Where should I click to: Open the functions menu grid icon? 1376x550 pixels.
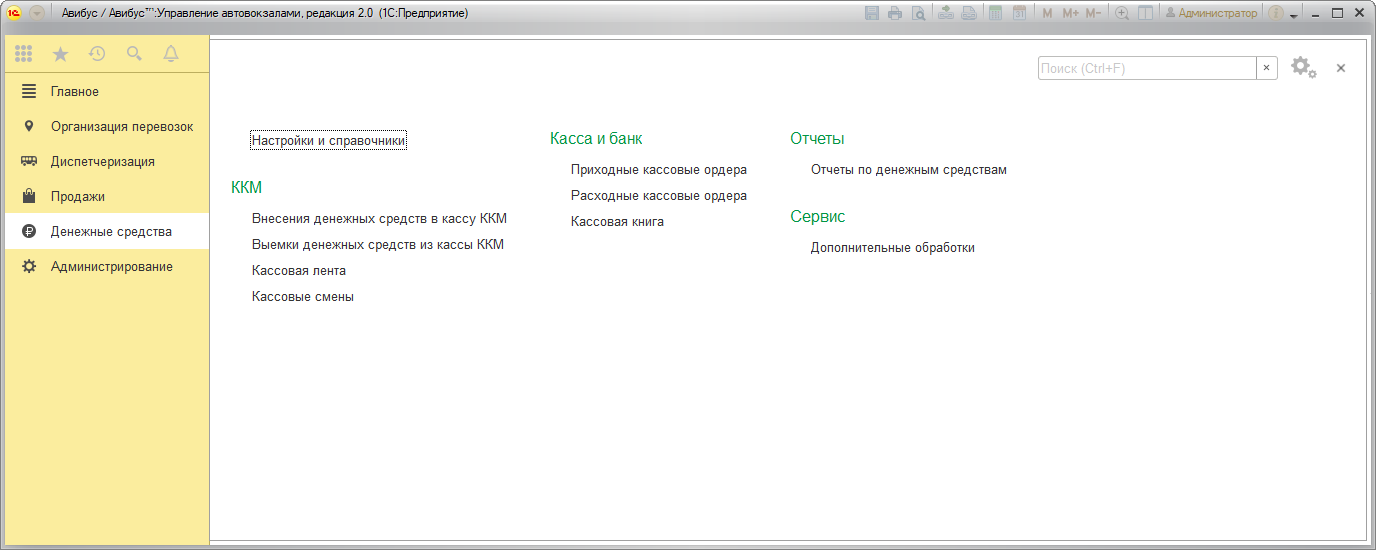point(23,54)
